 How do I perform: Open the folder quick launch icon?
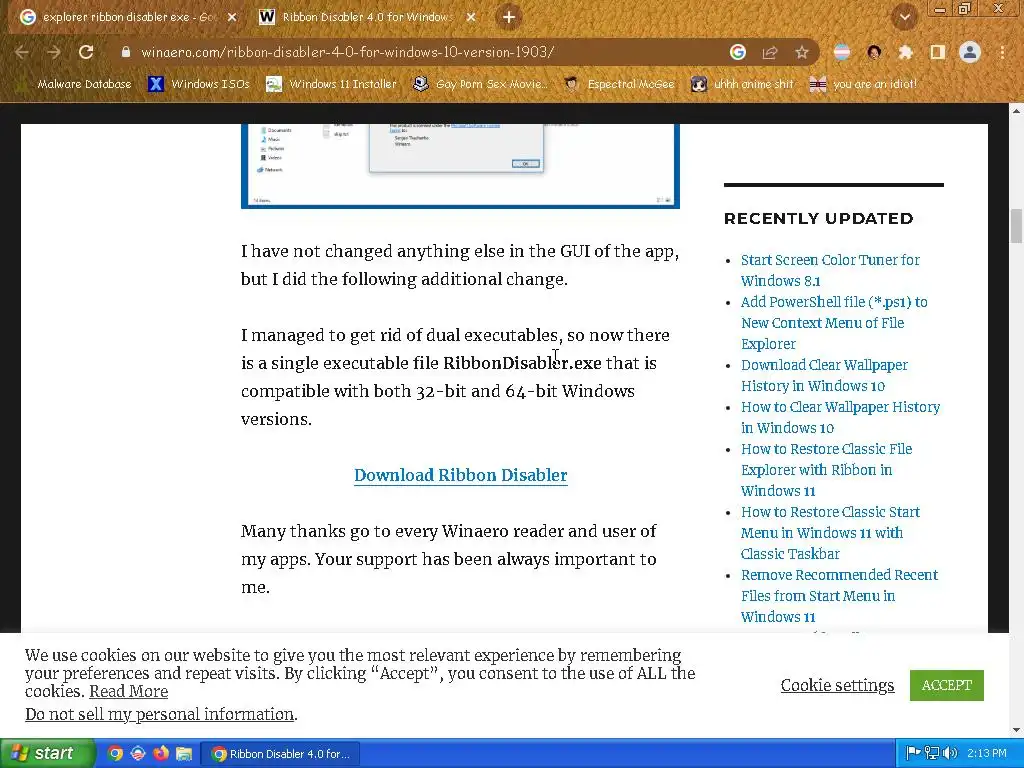tap(184, 754)
